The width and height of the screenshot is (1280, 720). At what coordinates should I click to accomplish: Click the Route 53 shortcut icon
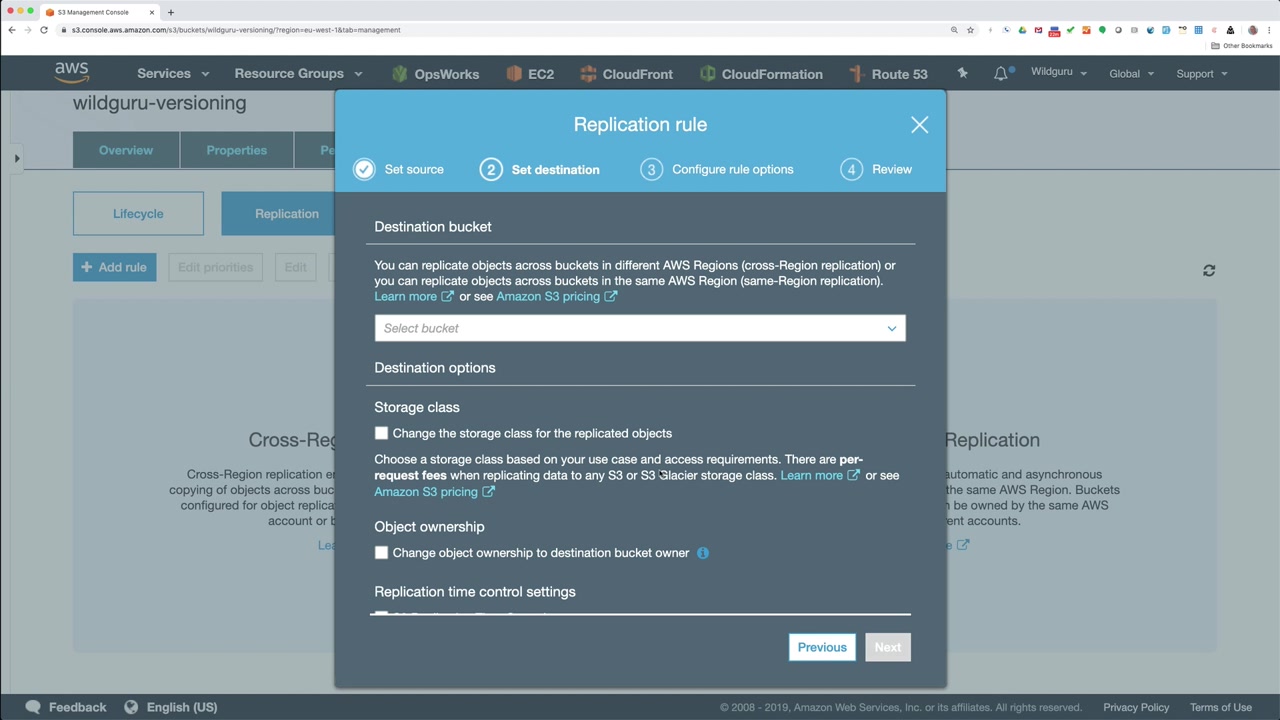point(857,74)
